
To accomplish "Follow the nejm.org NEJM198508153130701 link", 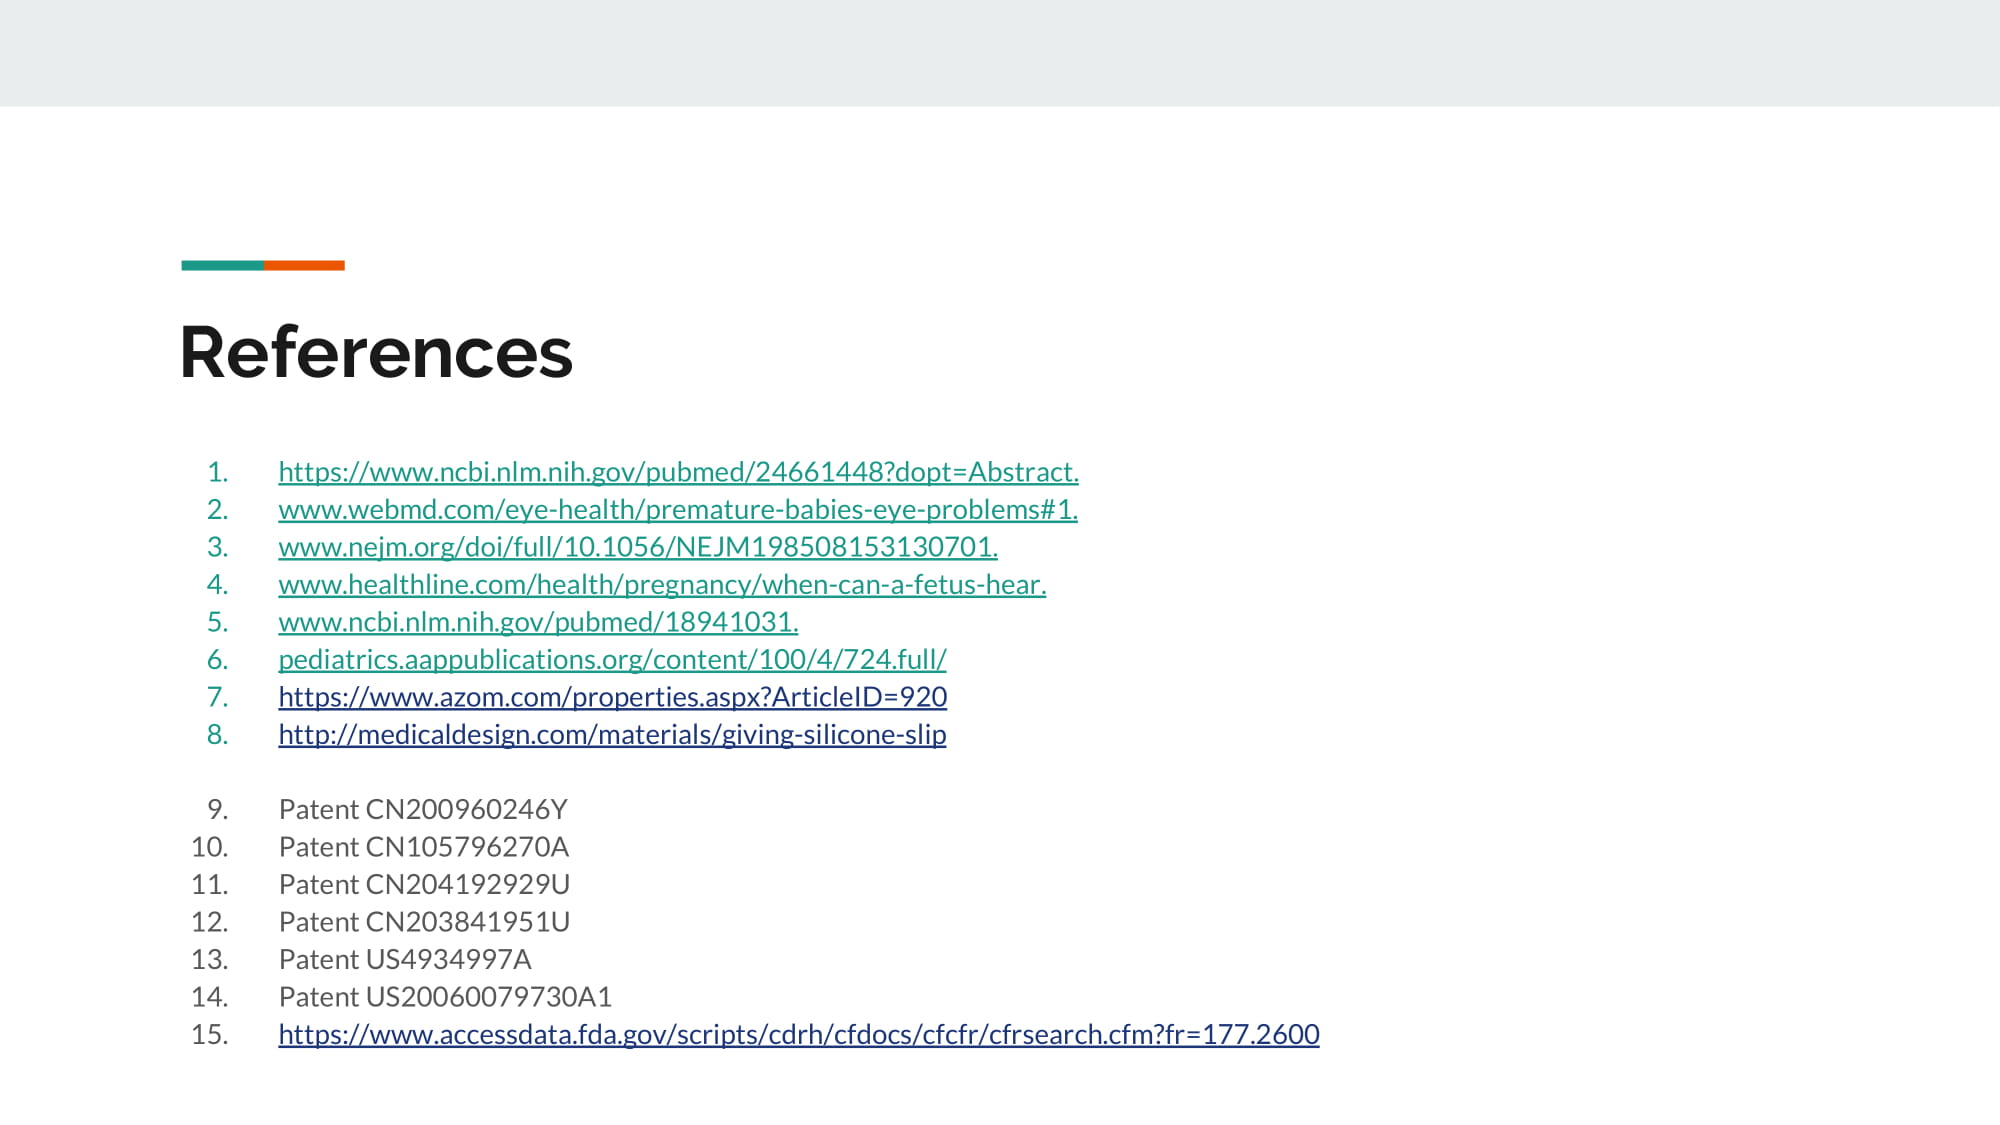I will coord(638,547).
